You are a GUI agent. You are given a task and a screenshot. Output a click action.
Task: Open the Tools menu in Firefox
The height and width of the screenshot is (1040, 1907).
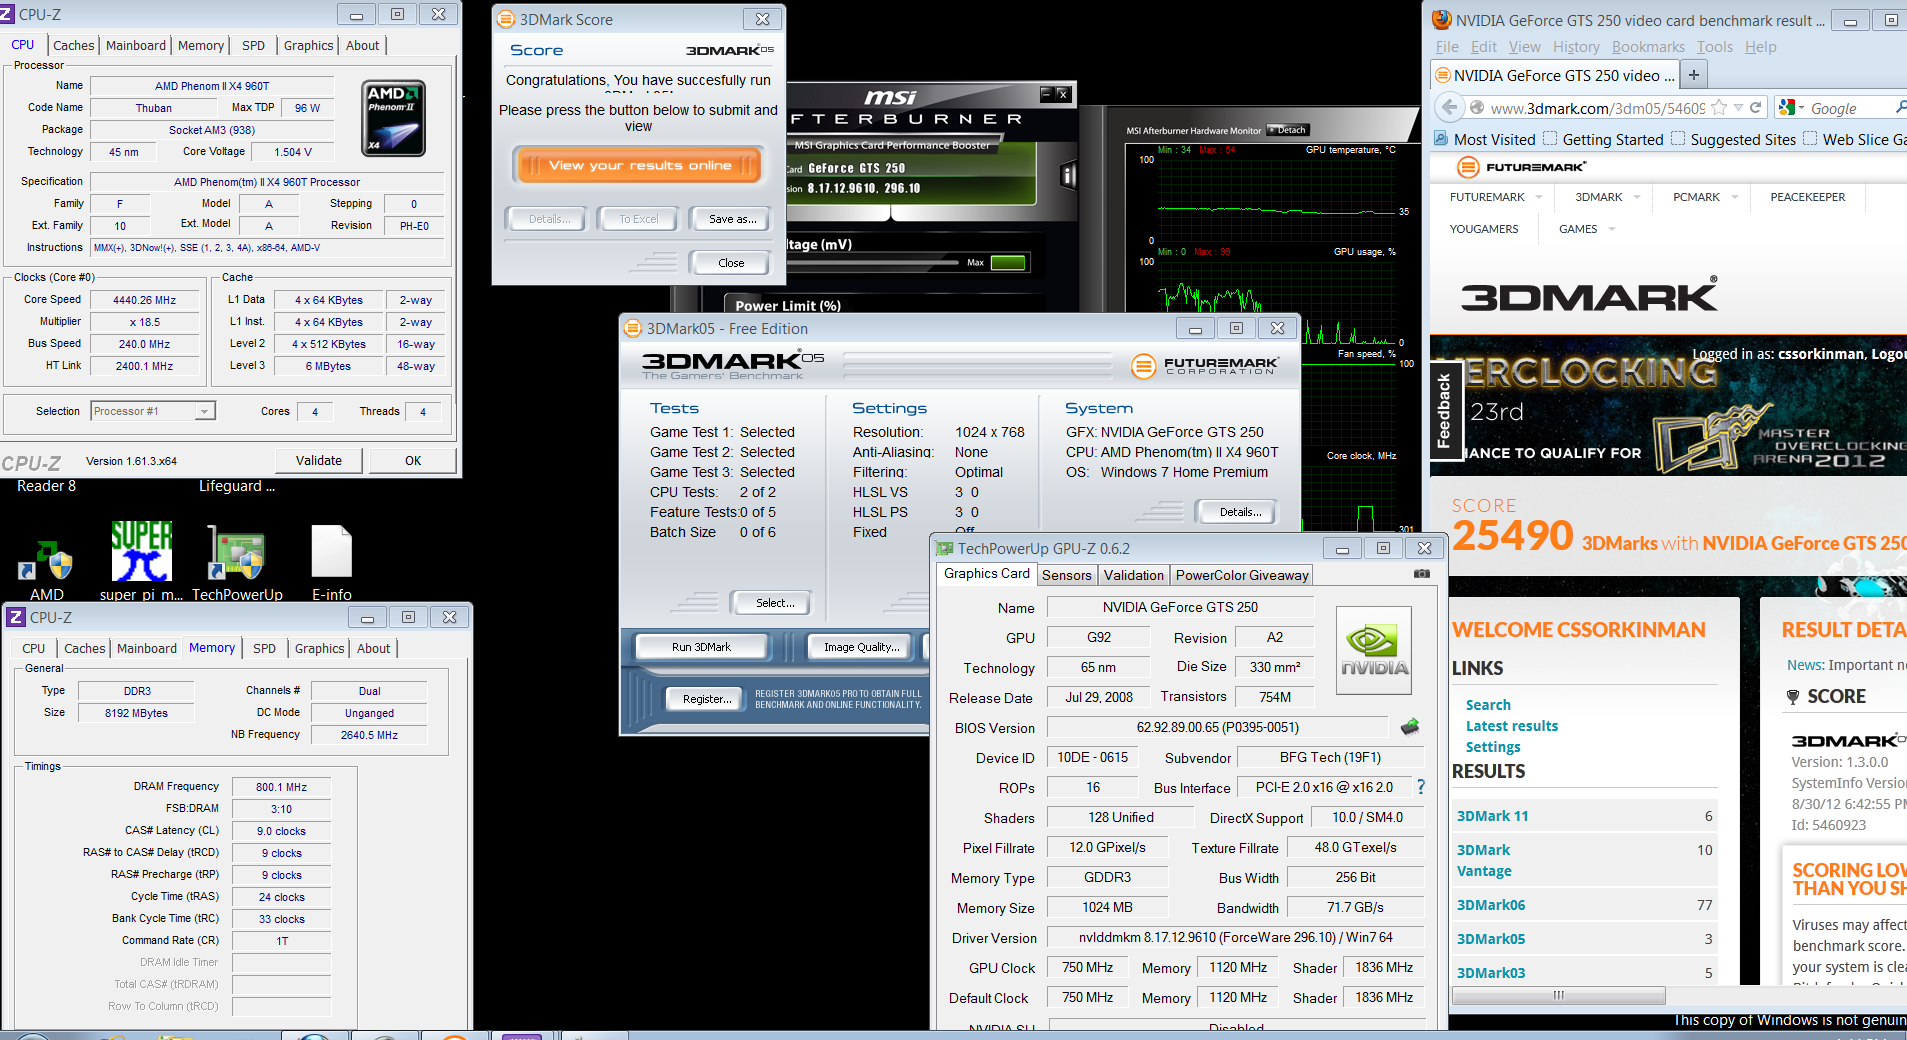pyautogui.click(x=1714, y=47)
